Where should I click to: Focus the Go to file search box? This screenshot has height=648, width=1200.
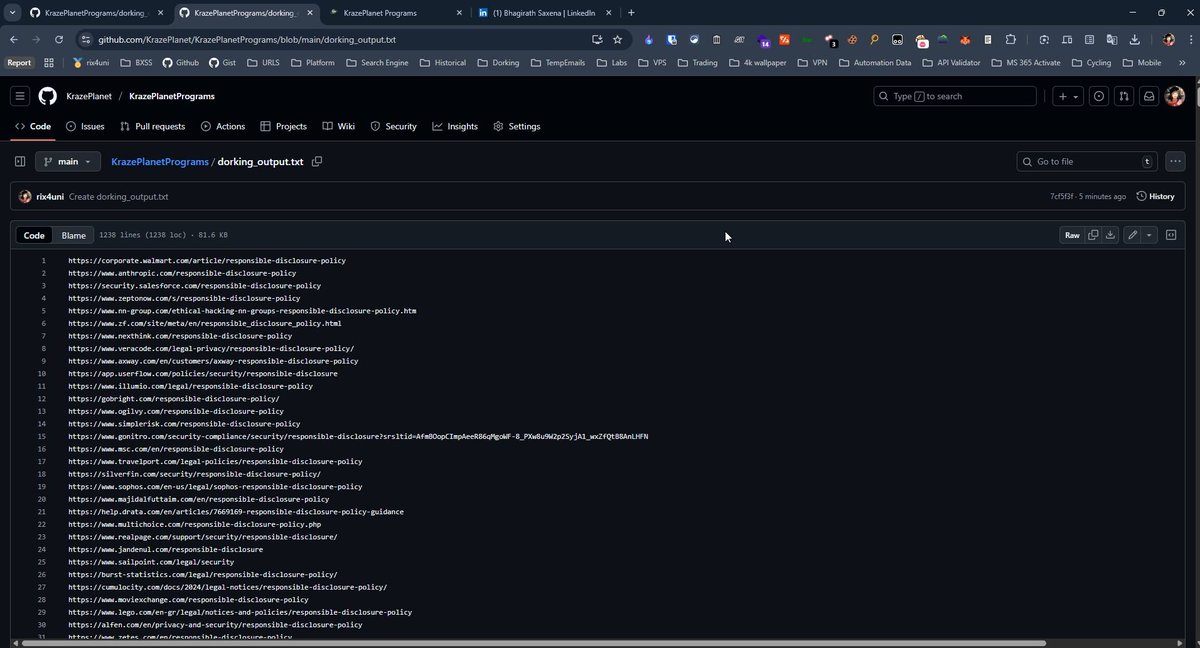(x=1086, y=161)
